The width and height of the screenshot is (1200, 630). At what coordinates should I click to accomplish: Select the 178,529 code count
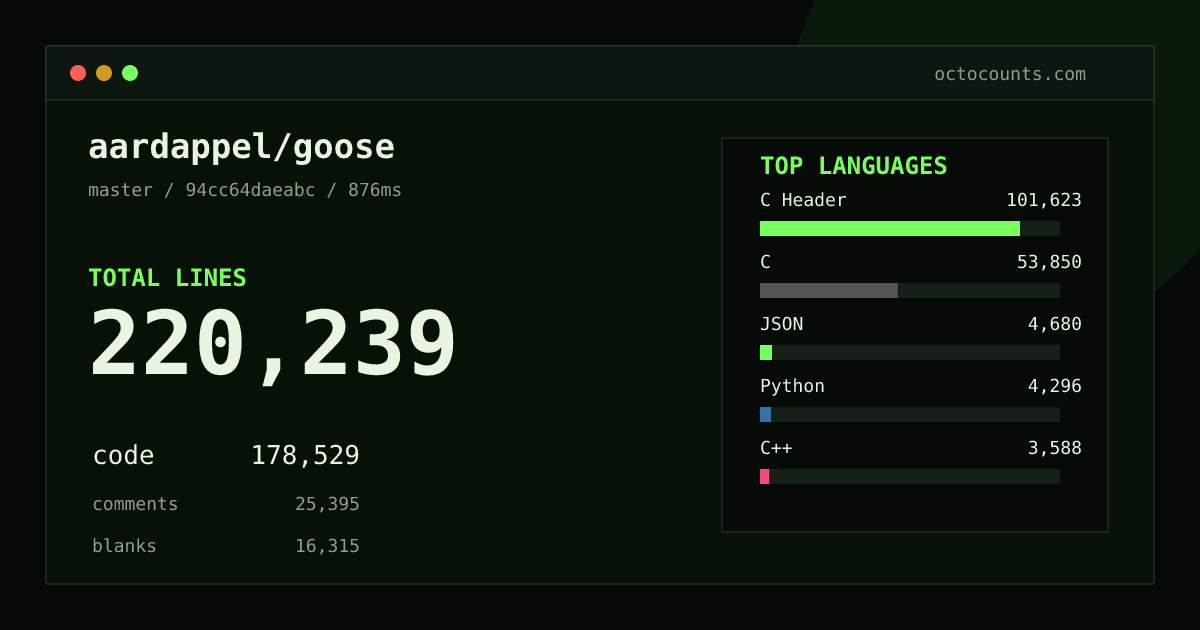(x=305, y=456)
